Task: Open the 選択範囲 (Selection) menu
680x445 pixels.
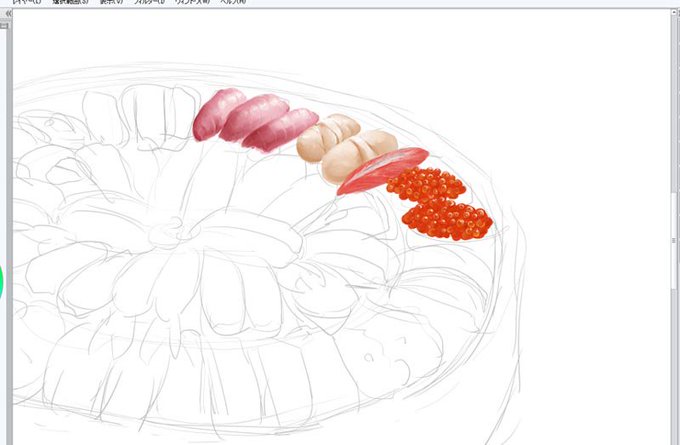Action: click(70, 2)
